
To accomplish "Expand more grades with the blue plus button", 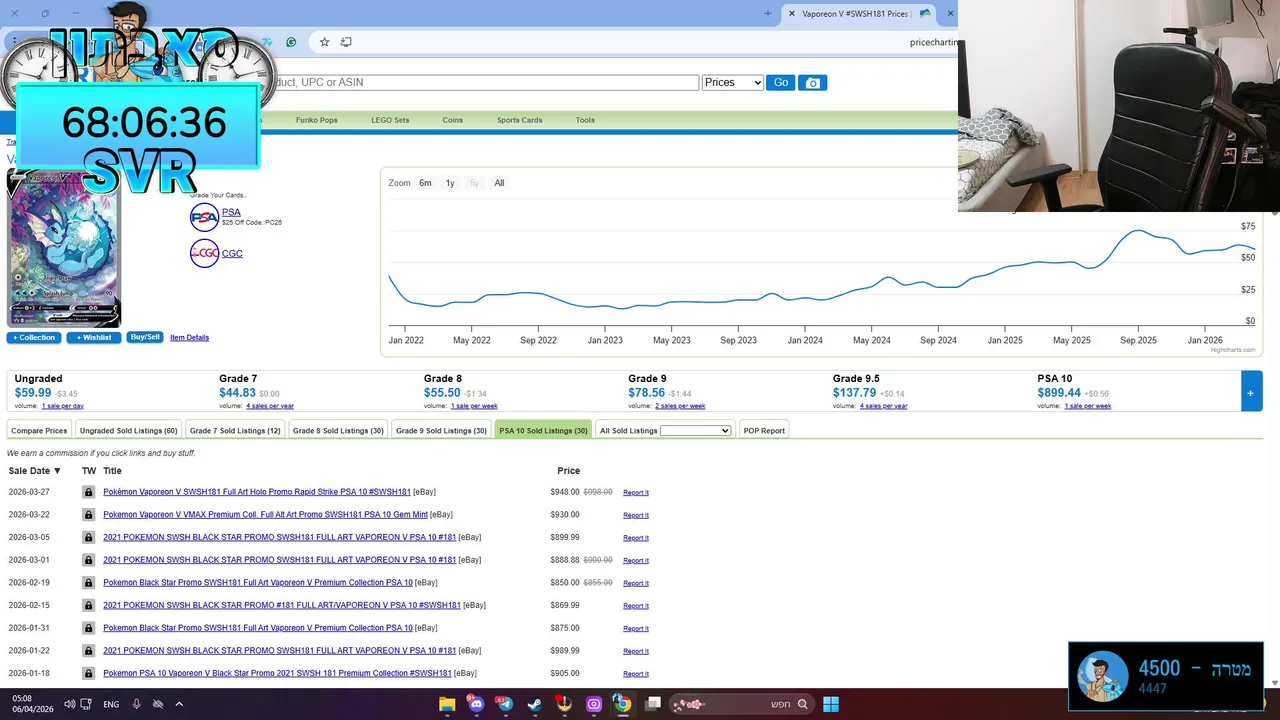I will pos(1251,391).
